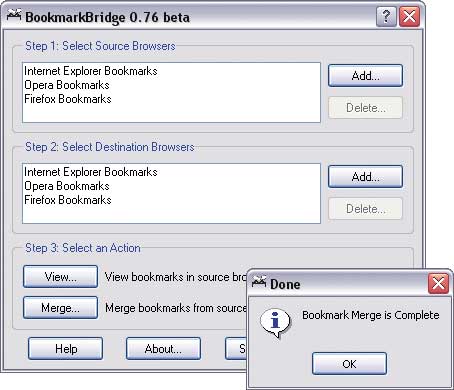Open View bookmarks action
Image resolution: width=454 pixels, height=390 pixels.
point(60,276)
